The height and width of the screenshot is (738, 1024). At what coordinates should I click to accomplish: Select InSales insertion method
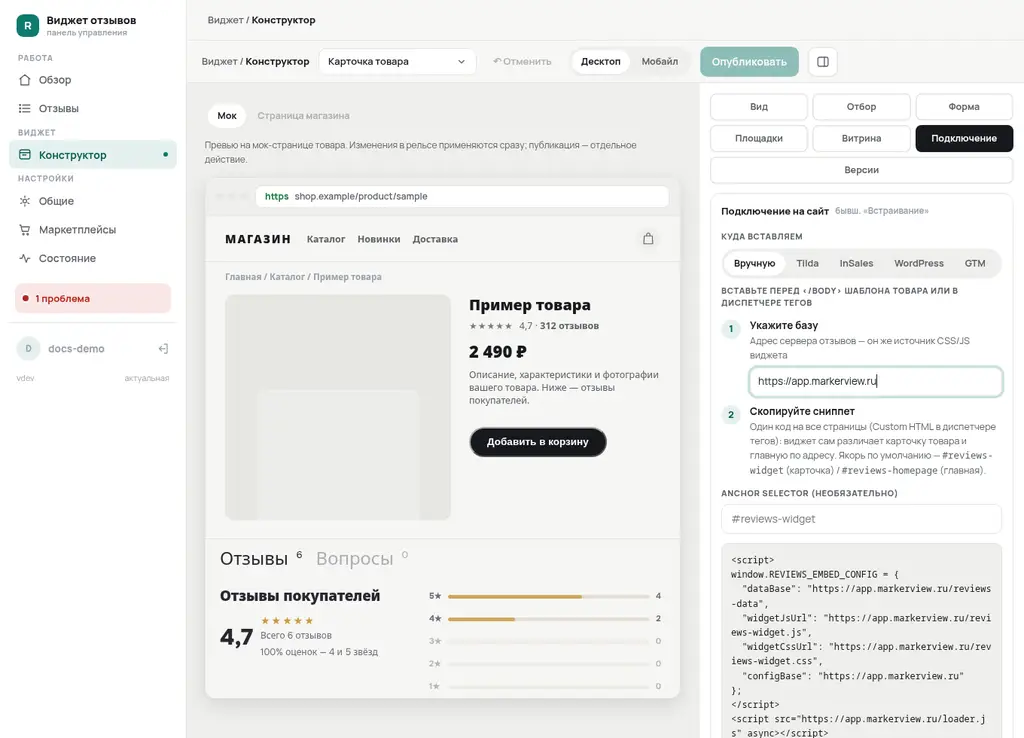[856, 263]
